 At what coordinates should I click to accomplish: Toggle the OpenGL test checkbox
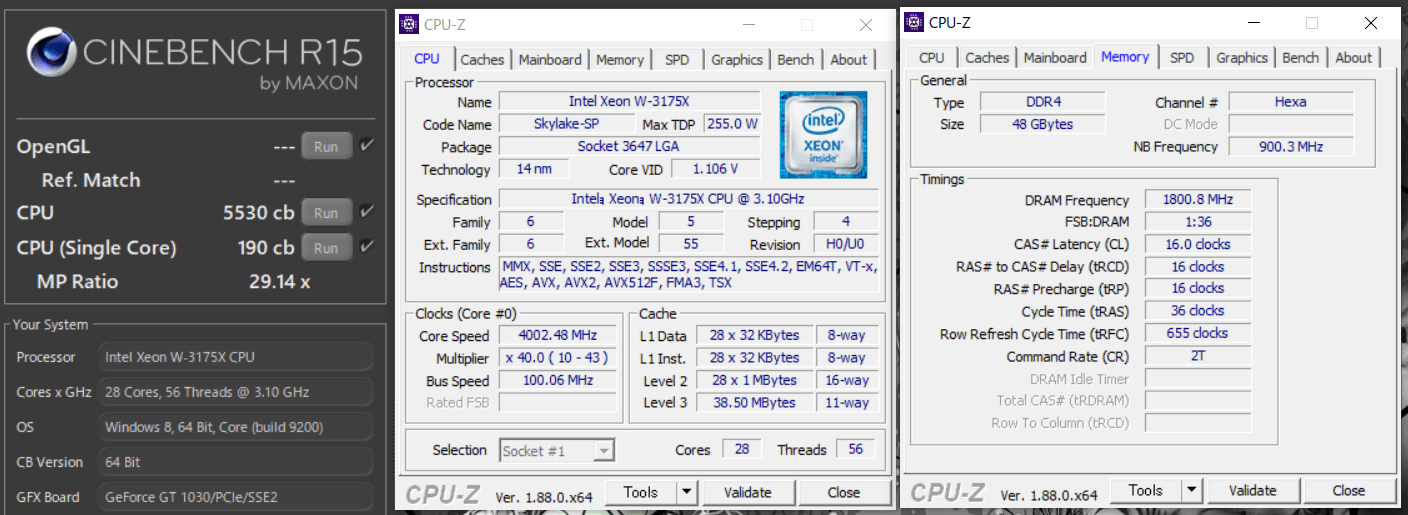click(x=367, y=146)
